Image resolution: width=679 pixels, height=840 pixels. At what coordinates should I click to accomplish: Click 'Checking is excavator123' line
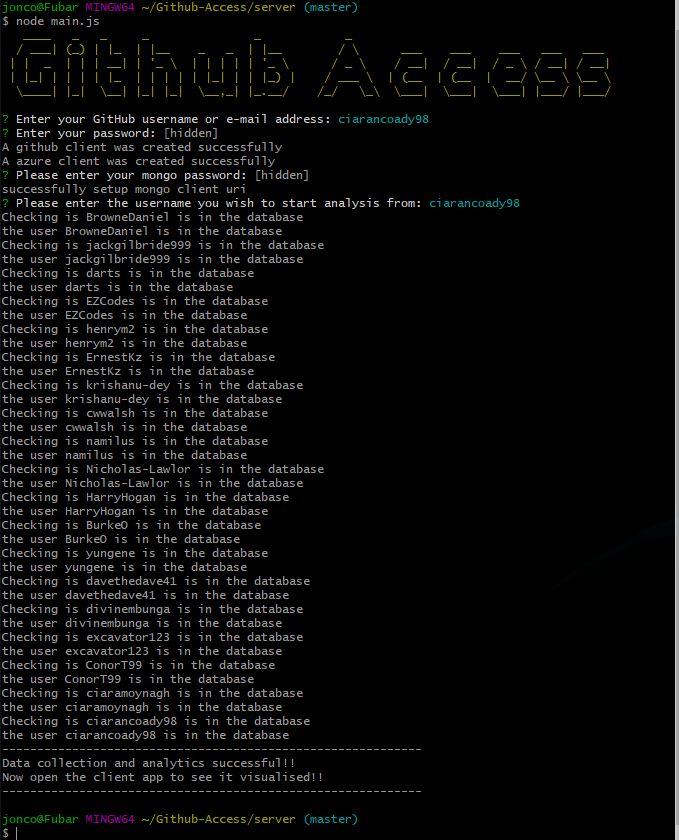pyautogui.click(x=153, y=637)
